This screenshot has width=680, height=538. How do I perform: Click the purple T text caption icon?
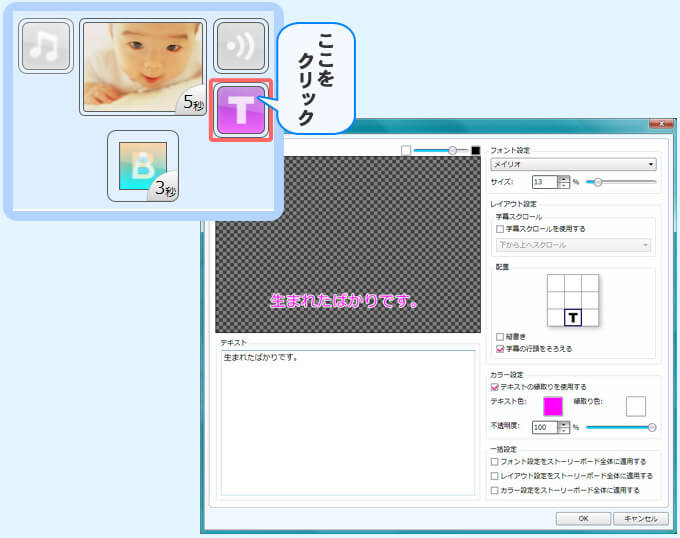pos(240,111)
